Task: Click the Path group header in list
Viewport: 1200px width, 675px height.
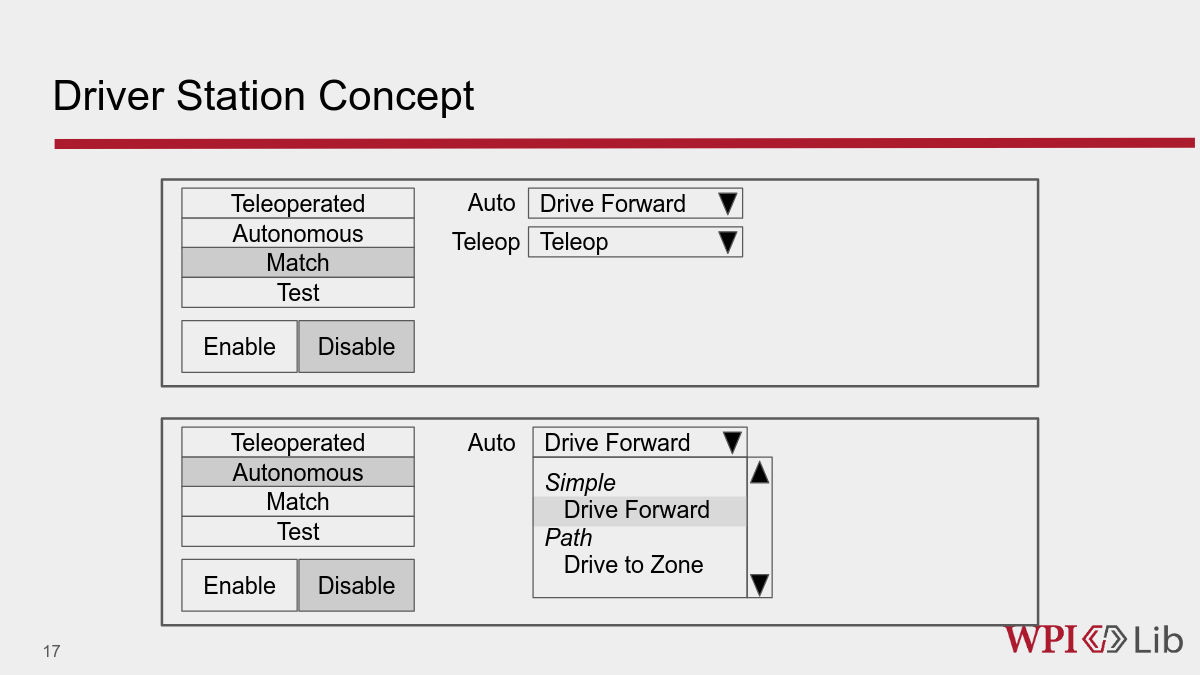Action: (x=568, y=538)
